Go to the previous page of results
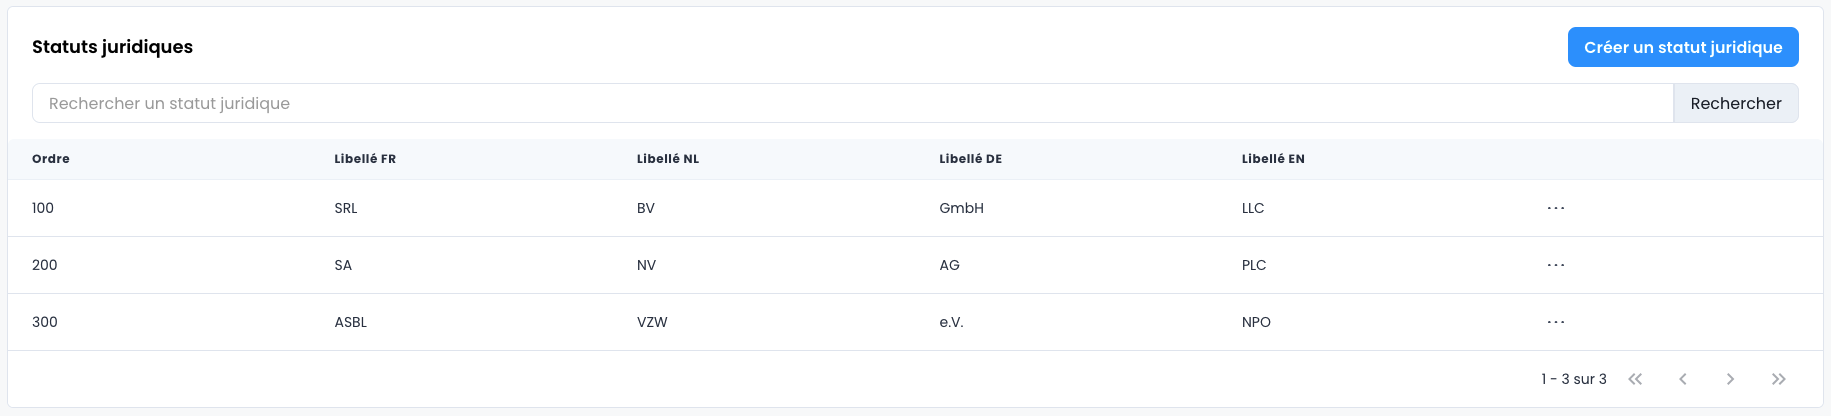This screenshot has height=416, width=1831. [1683, 379]
